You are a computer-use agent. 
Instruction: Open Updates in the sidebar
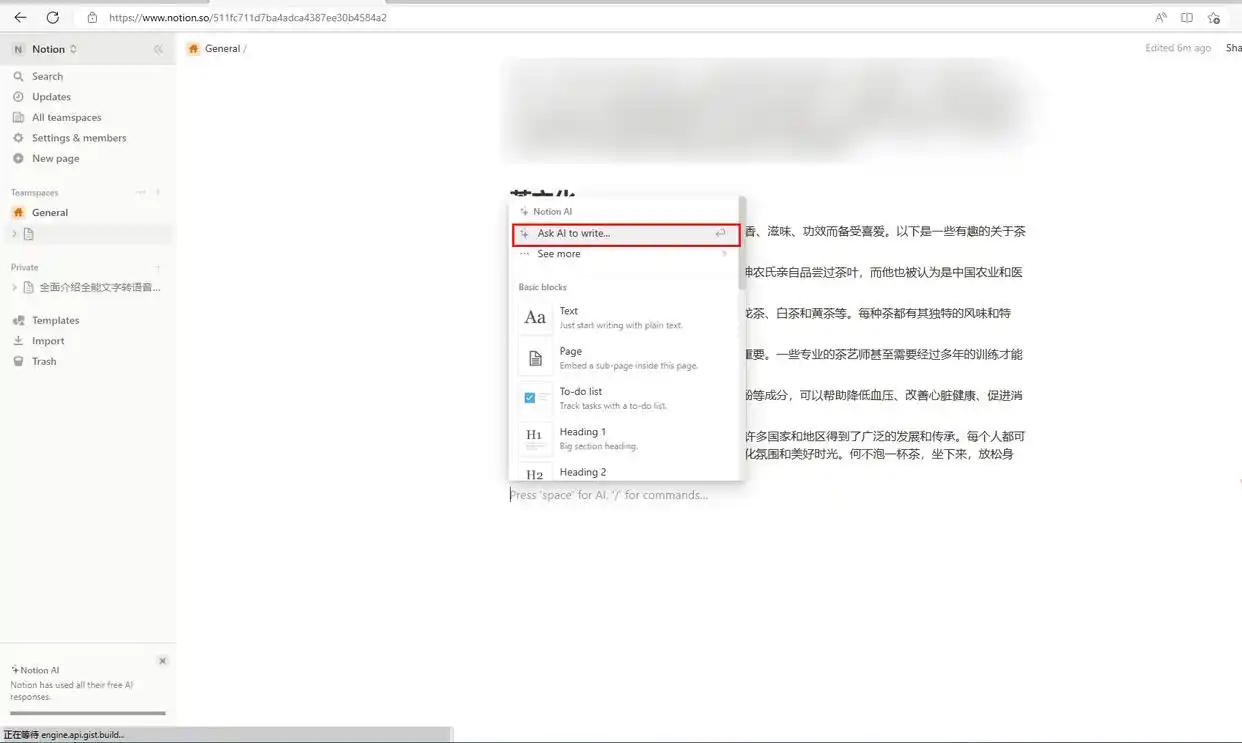tap(51, 97)
